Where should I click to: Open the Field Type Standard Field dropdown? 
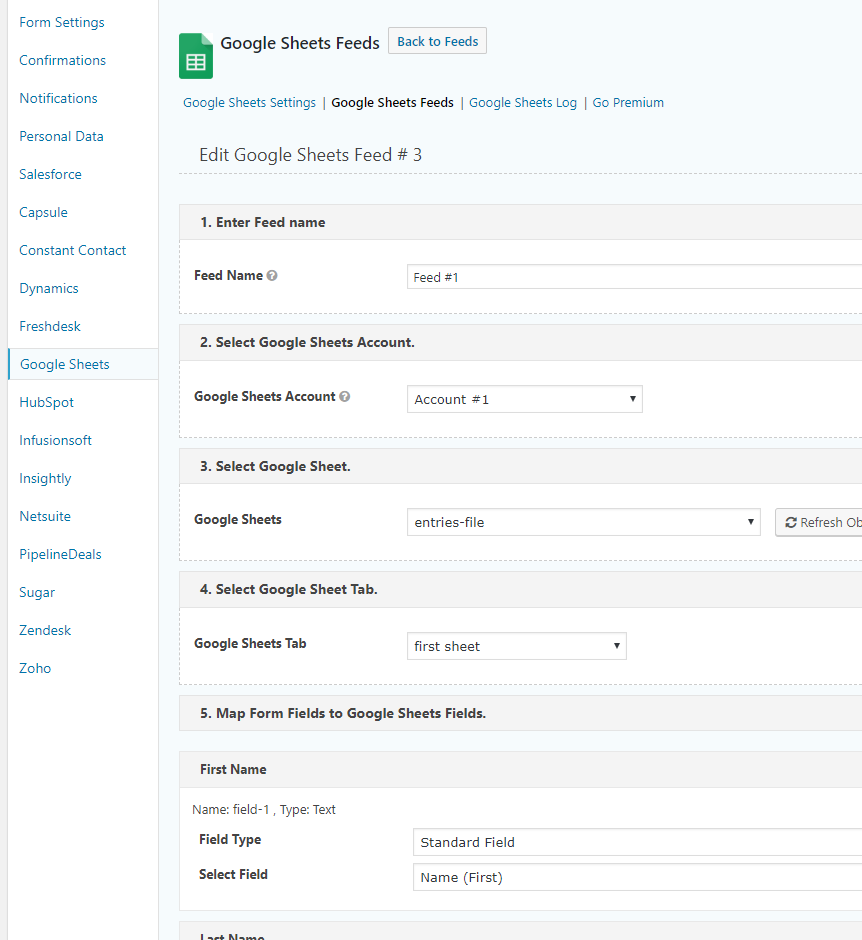click(637, 842)
